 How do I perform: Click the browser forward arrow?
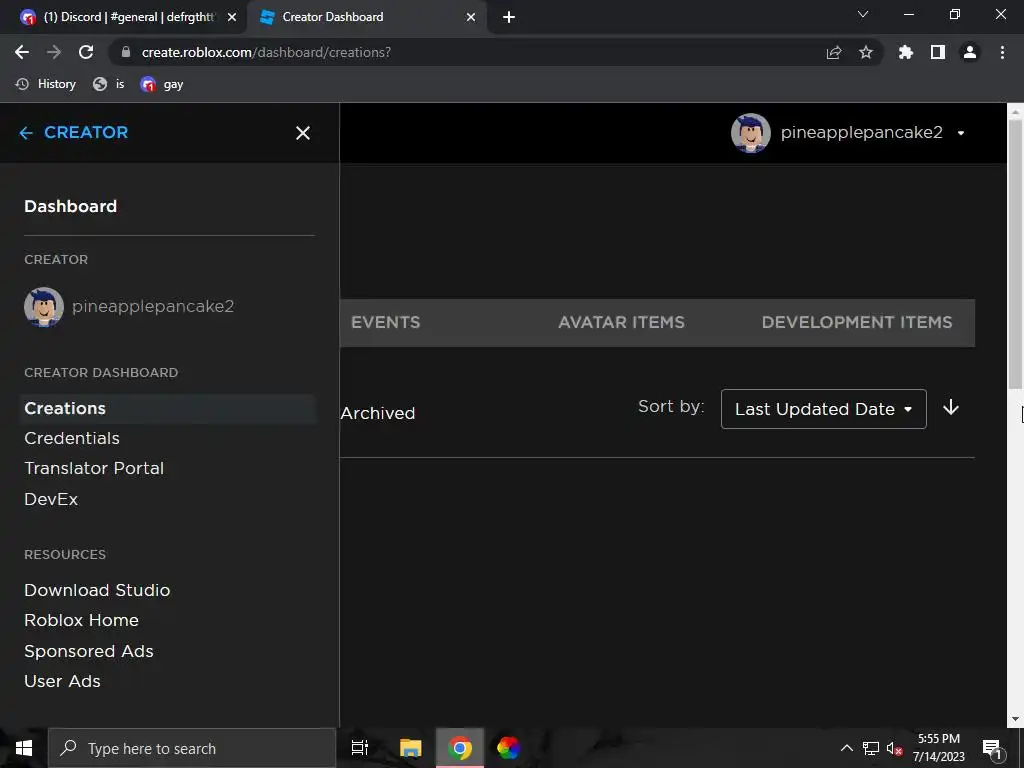pos(54,52)
